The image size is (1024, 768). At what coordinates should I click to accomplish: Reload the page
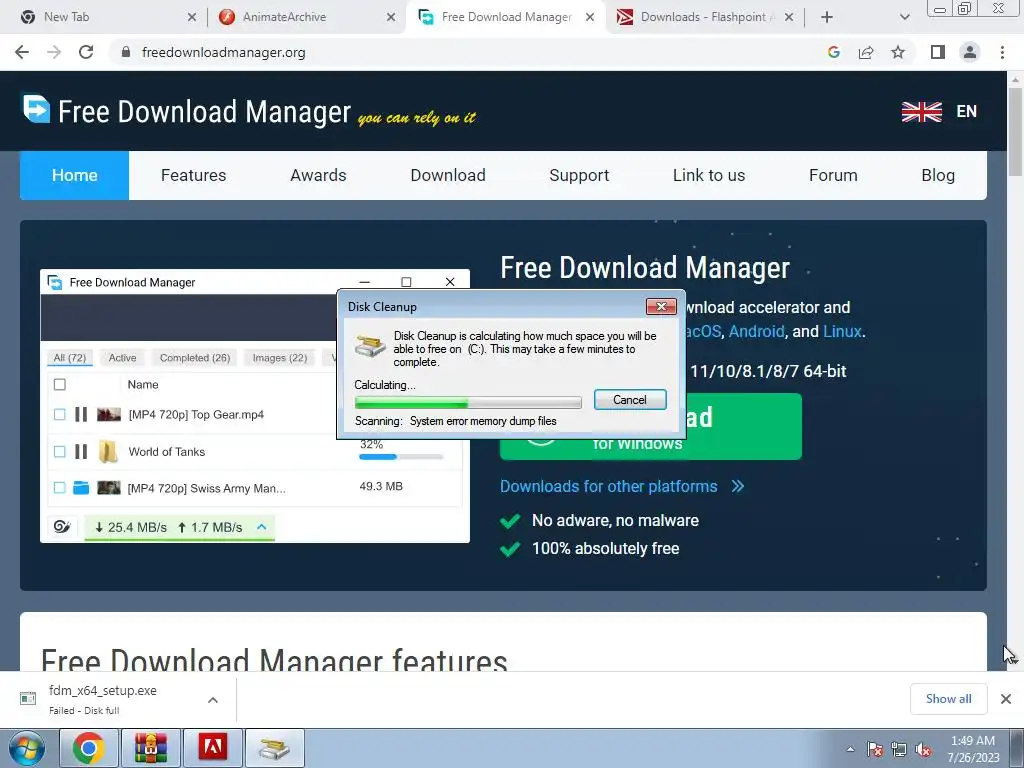(86, 52)
